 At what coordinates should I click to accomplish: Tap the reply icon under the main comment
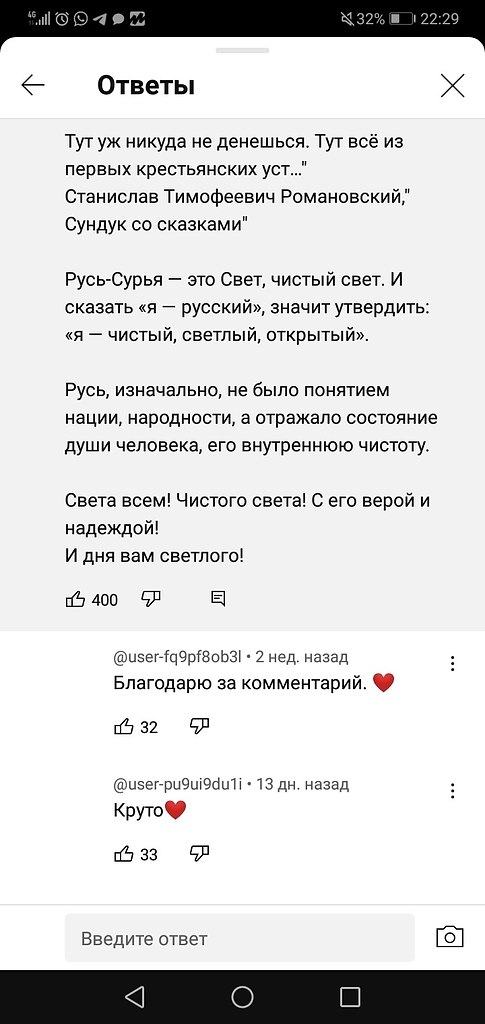(x=218, y=598)
